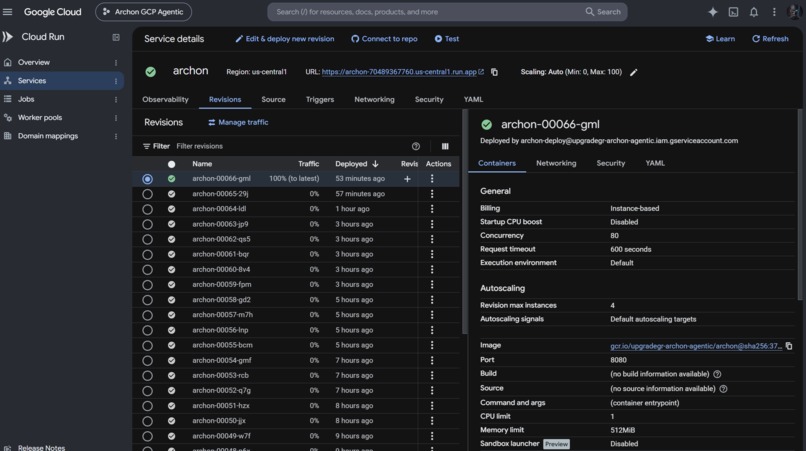This screenshot has height=451, width=806.
Task: Open Services item options menu
Action: (116, 81)
